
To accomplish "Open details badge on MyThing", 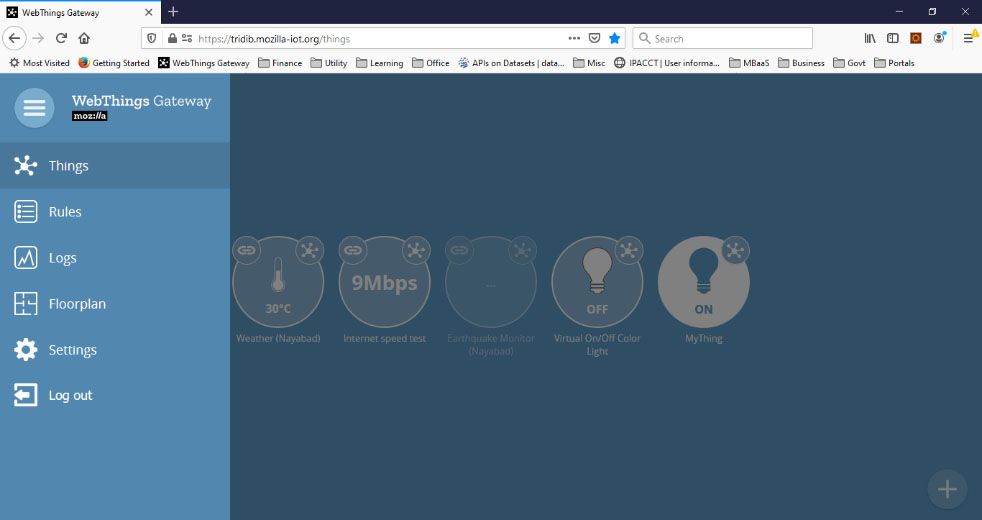I will pyautogui.click(x=735, y=251).
